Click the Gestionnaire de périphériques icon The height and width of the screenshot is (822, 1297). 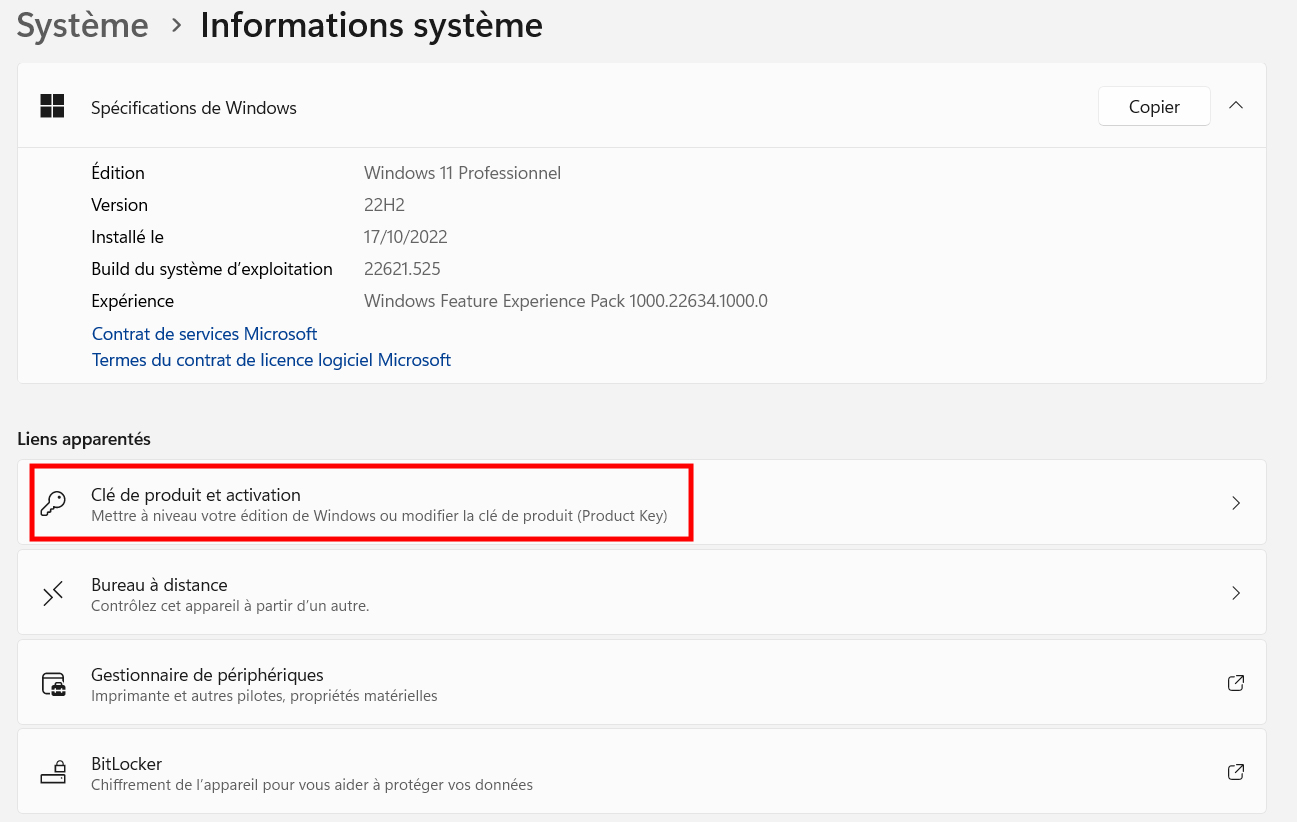pyautogui.click(x=53, y=684)
